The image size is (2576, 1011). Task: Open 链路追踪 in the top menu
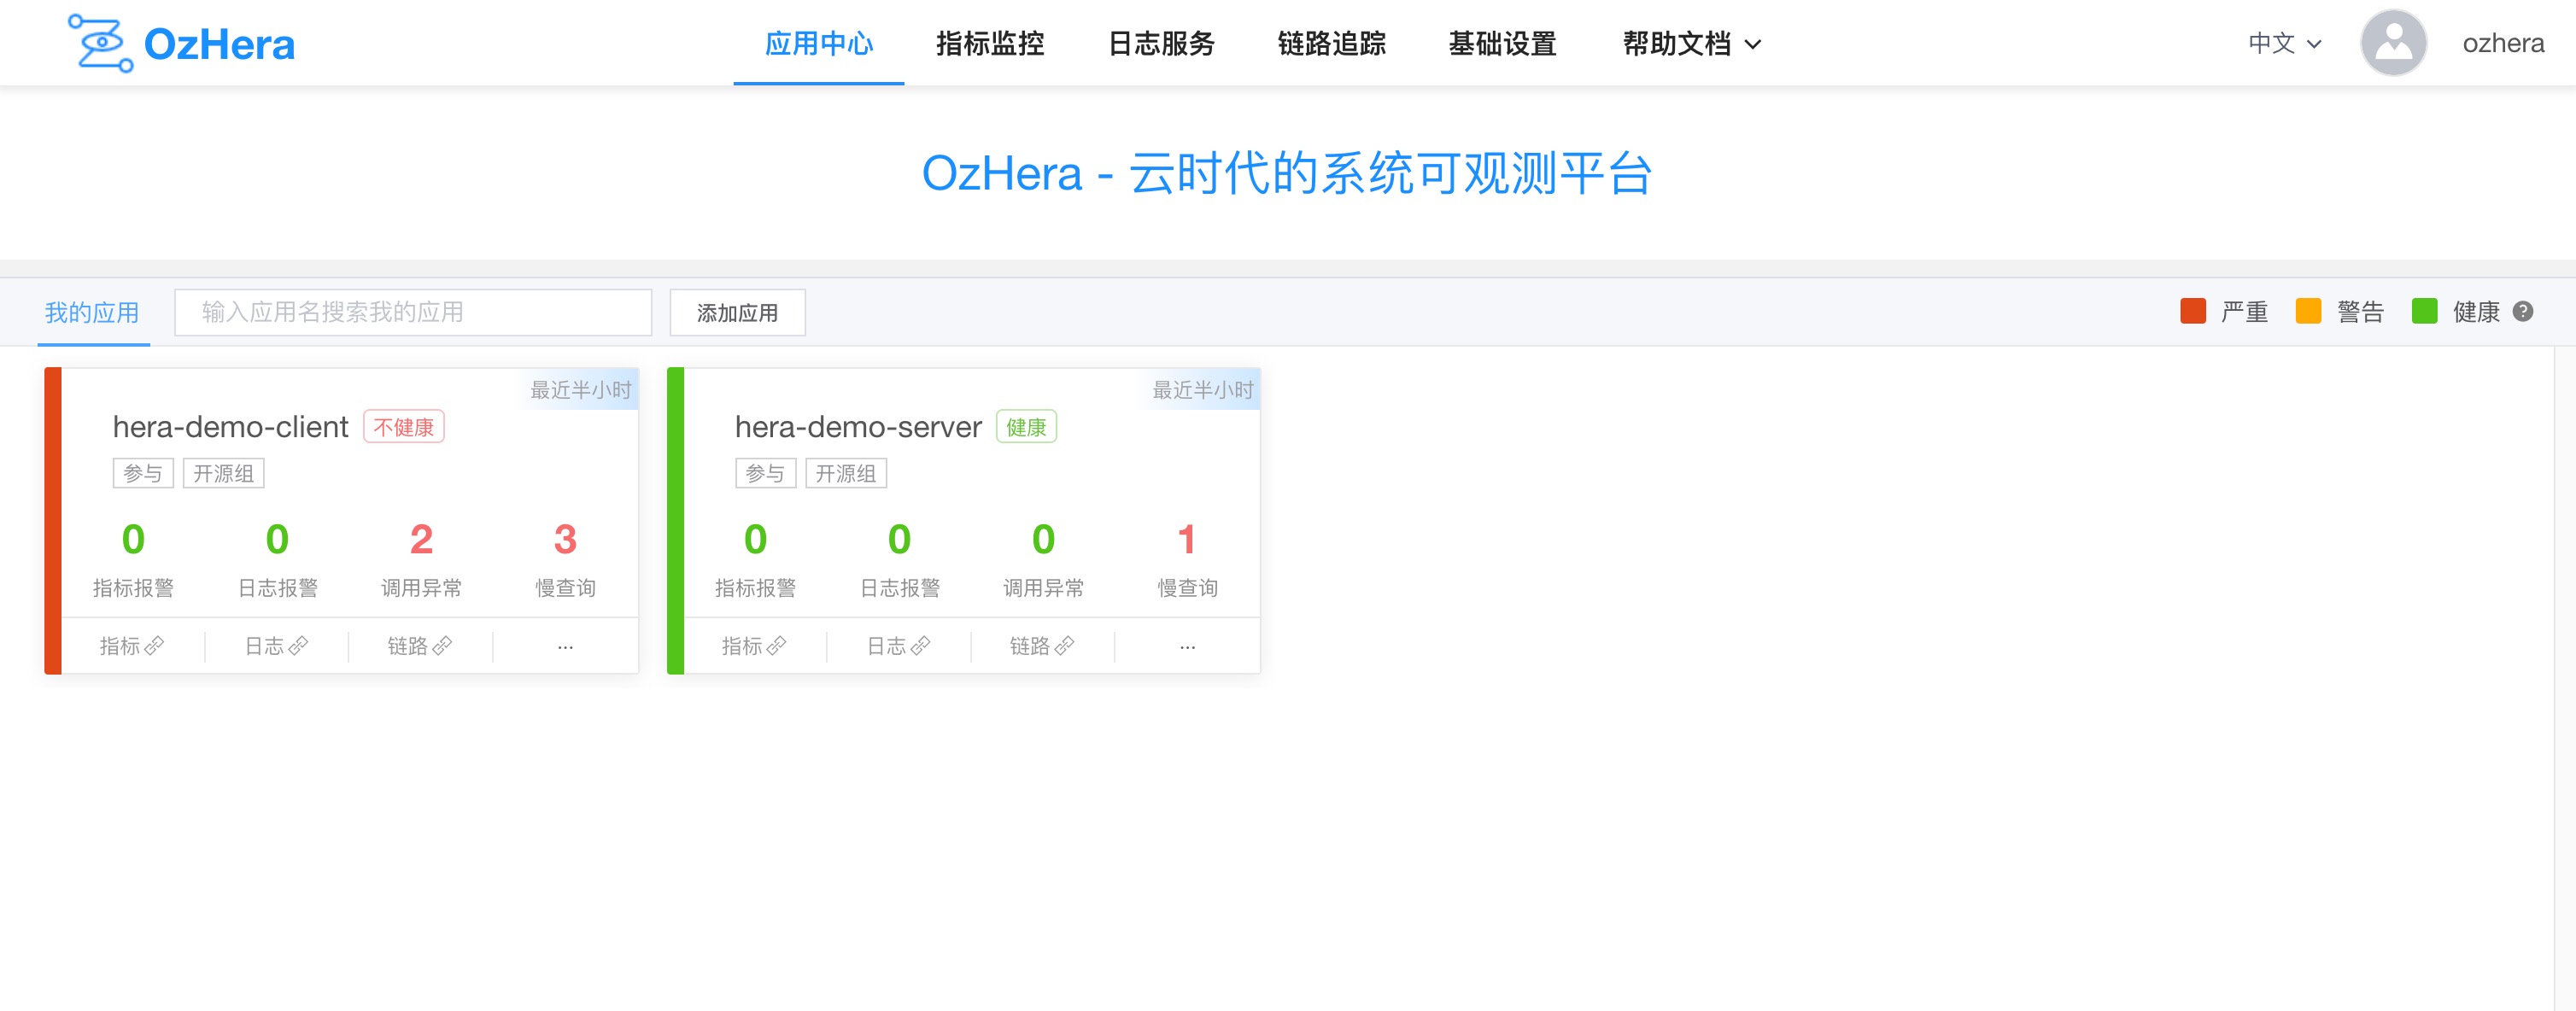tap(1331, 44)
